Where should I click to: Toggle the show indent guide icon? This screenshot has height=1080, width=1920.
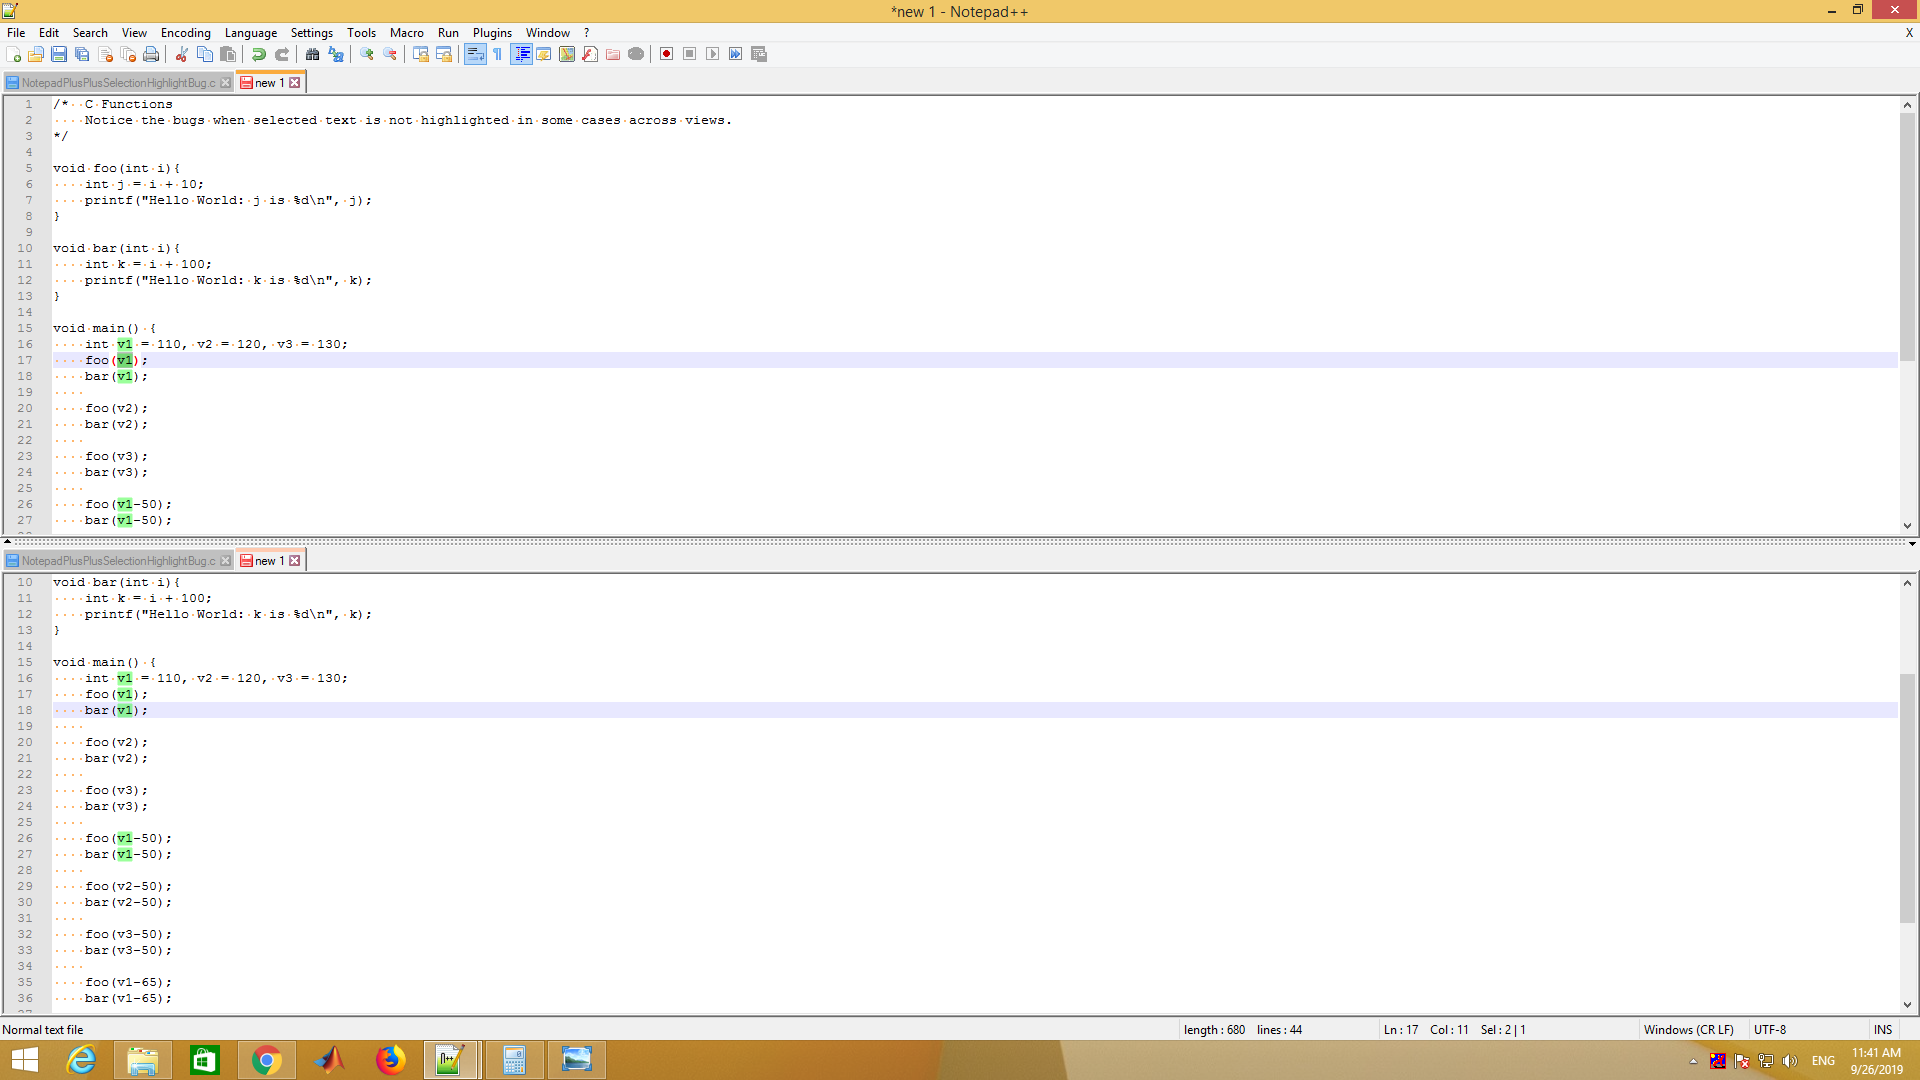coord(523,54)
